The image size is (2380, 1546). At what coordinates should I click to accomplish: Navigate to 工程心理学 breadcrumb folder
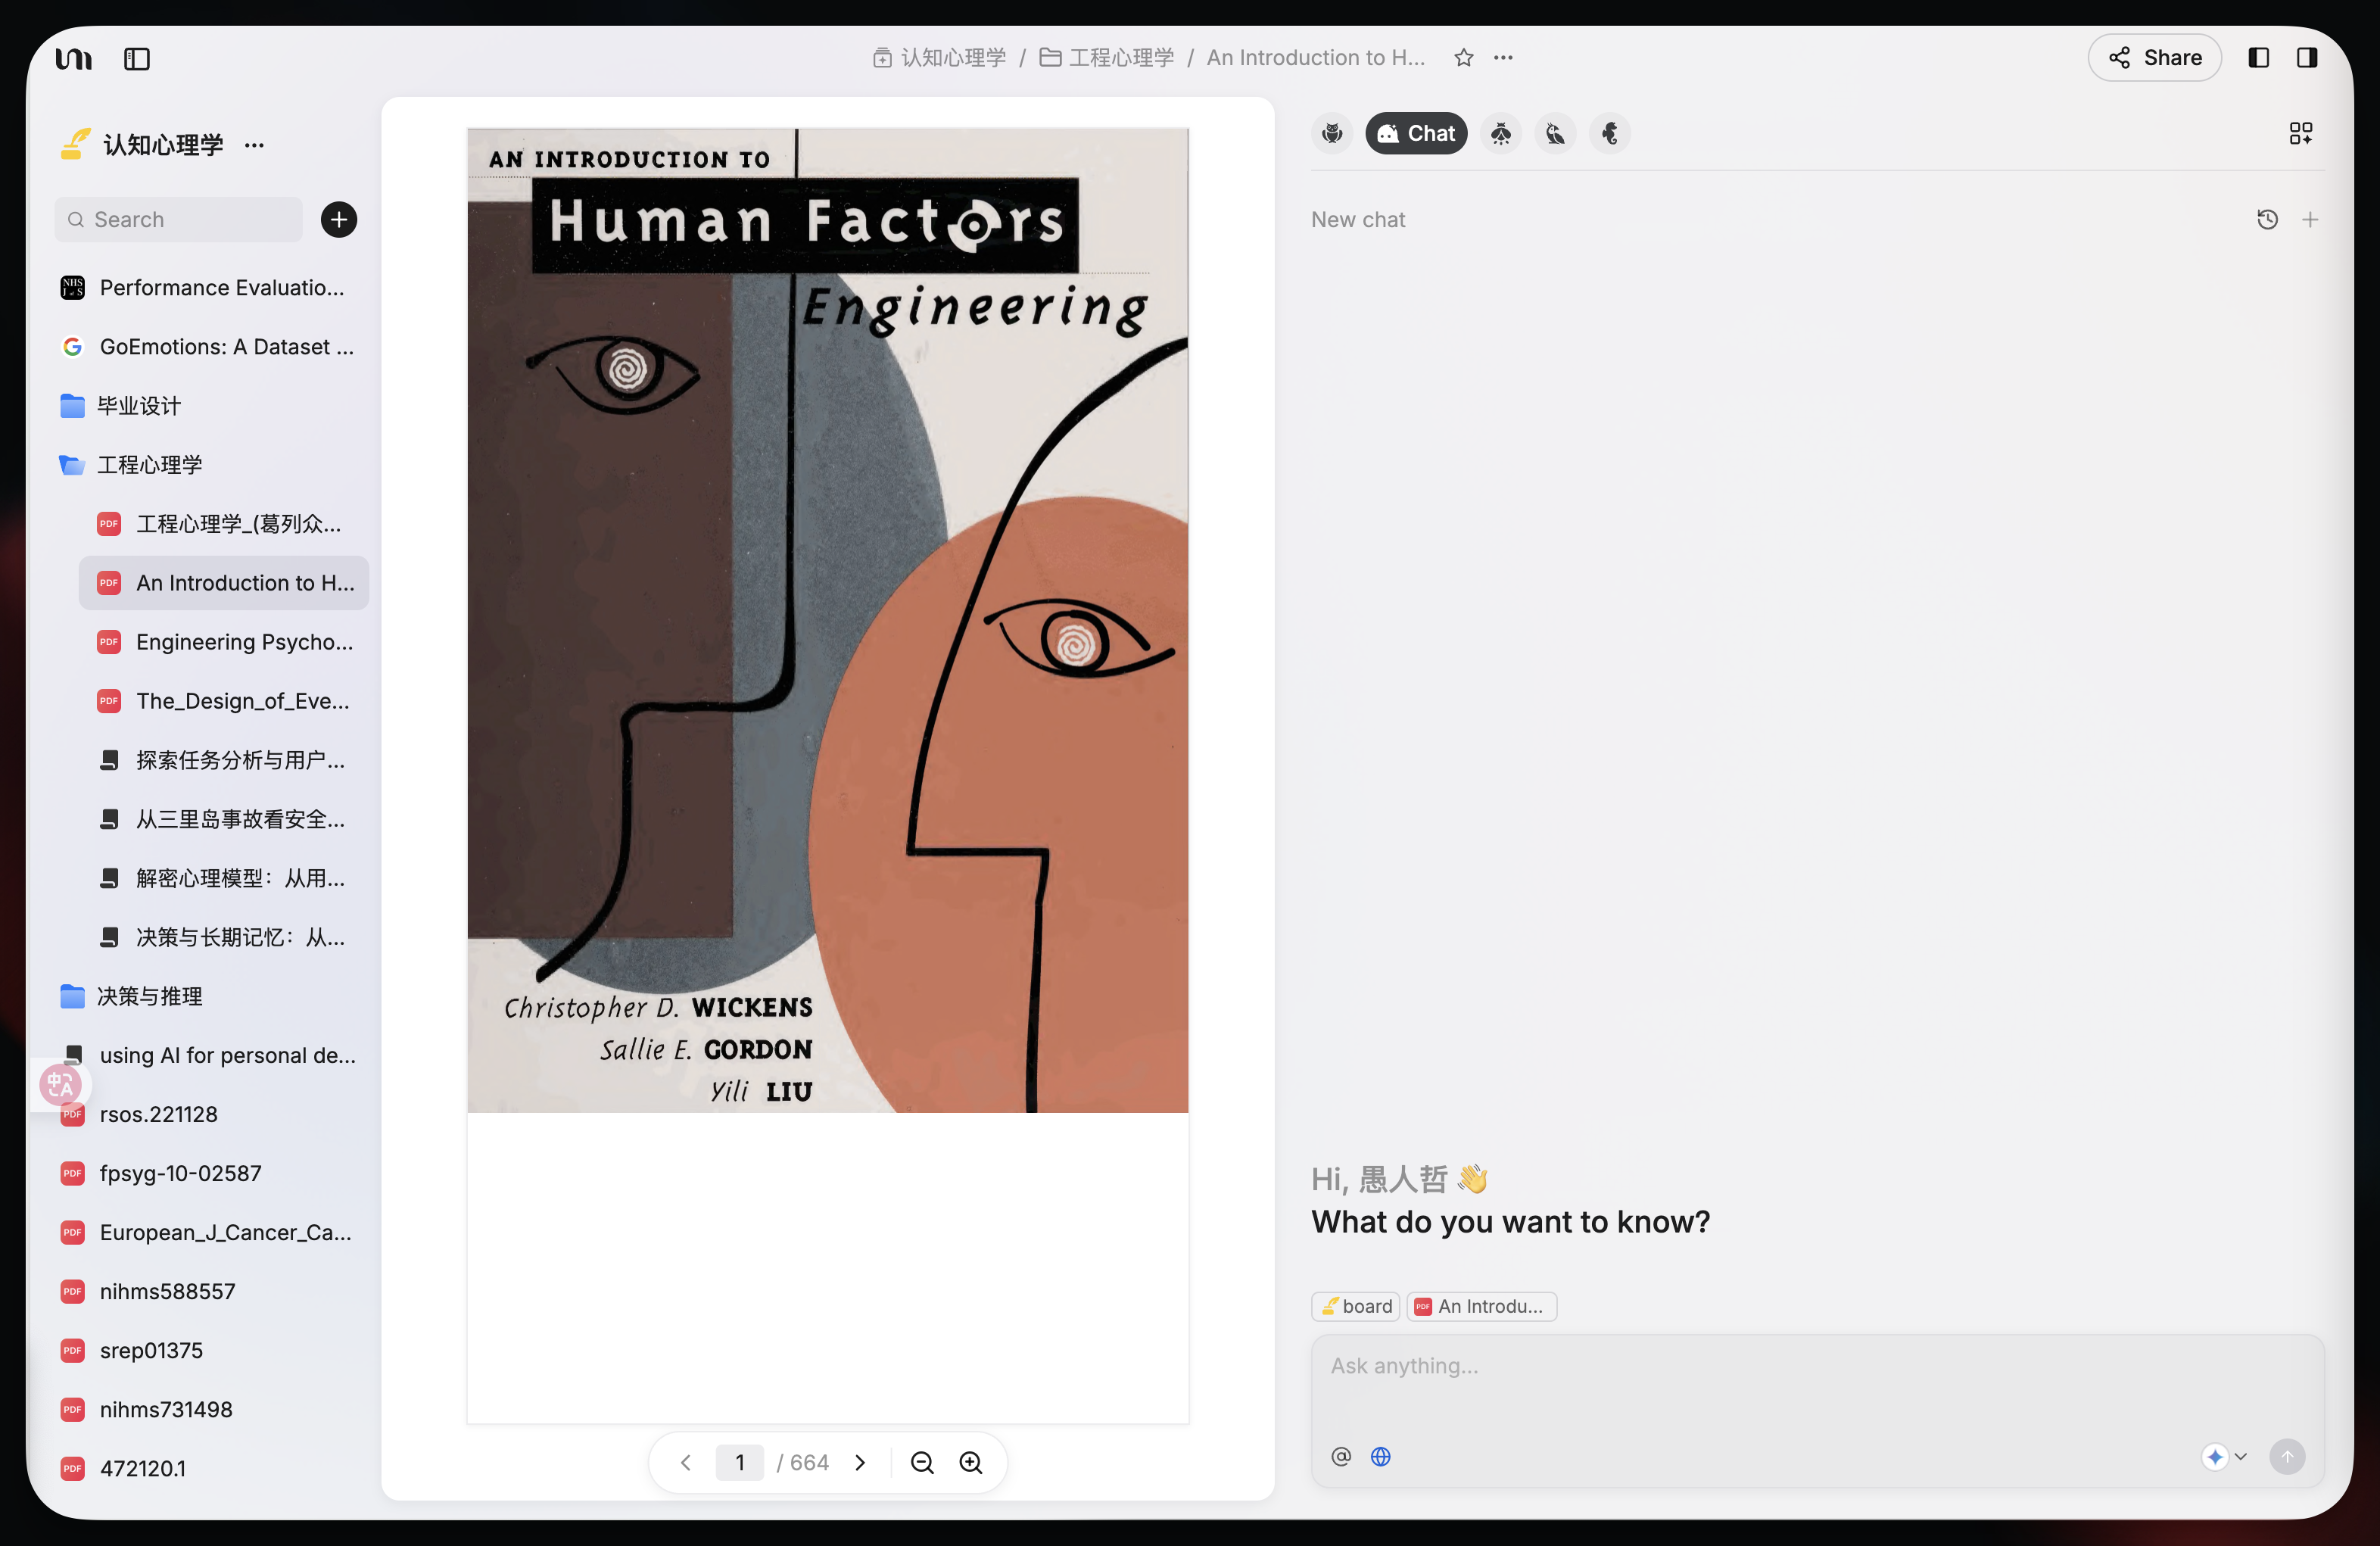click(x=1107, y=58)
